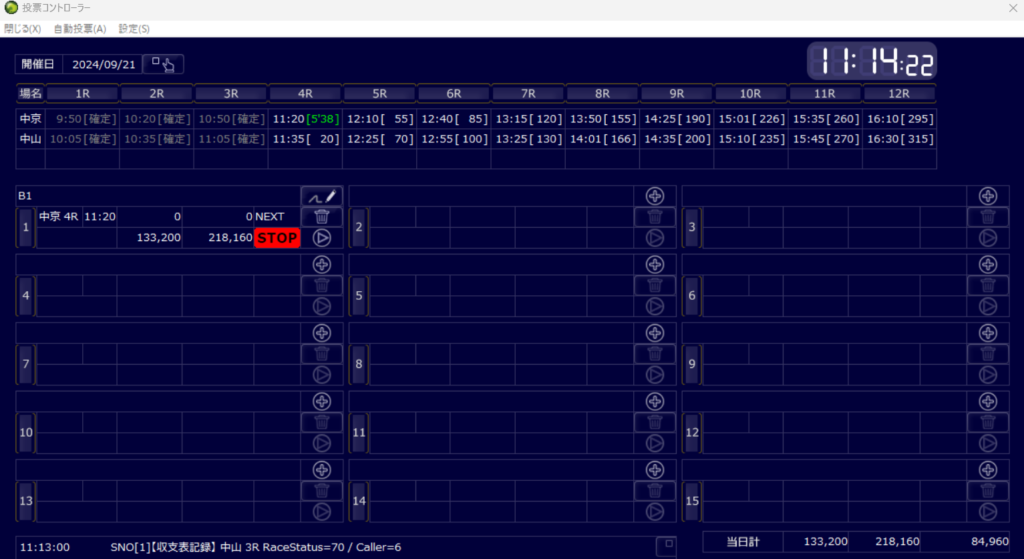
Task: Open the 閉じる(X) menu
Action: pos(22,29)
